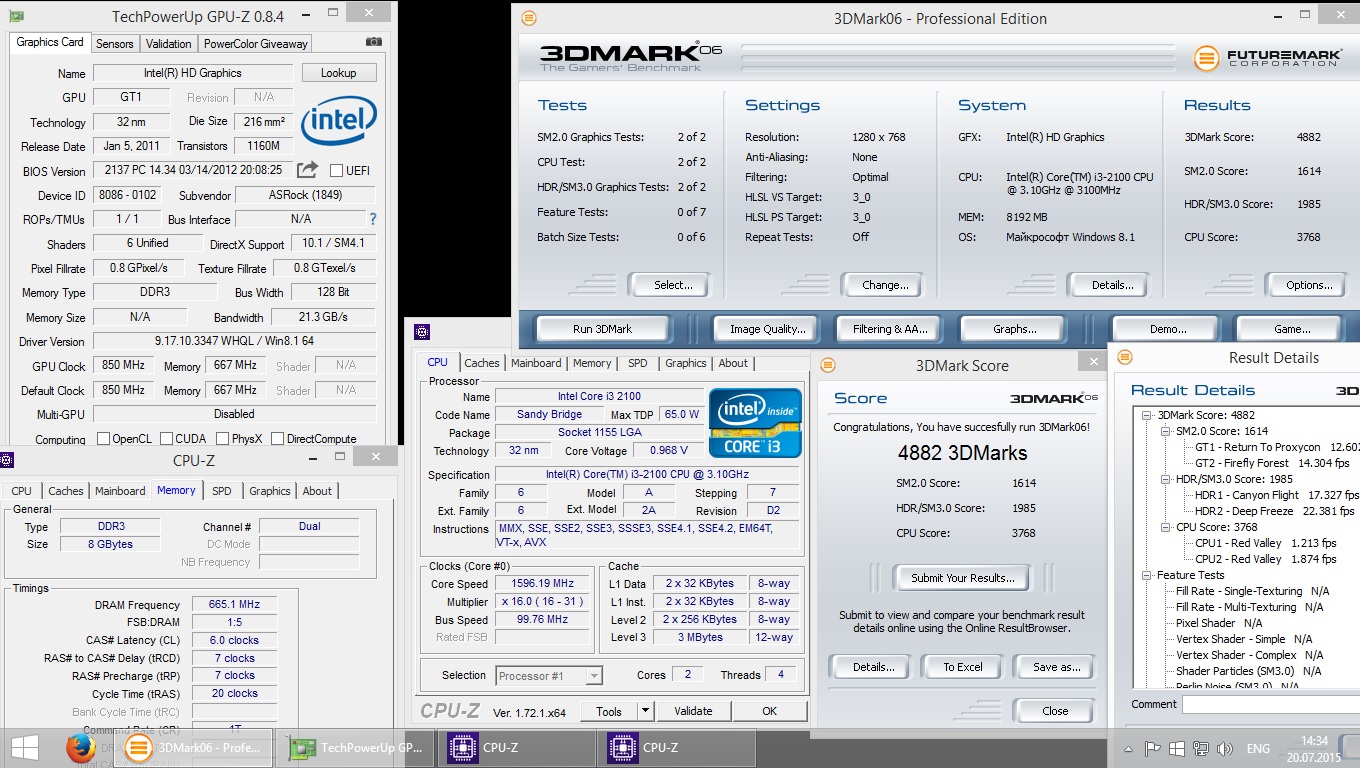This screenshot has height=768, width=1360.
Task: Click the GPU-Z screenshot camera icon
Action: [373, 42]
